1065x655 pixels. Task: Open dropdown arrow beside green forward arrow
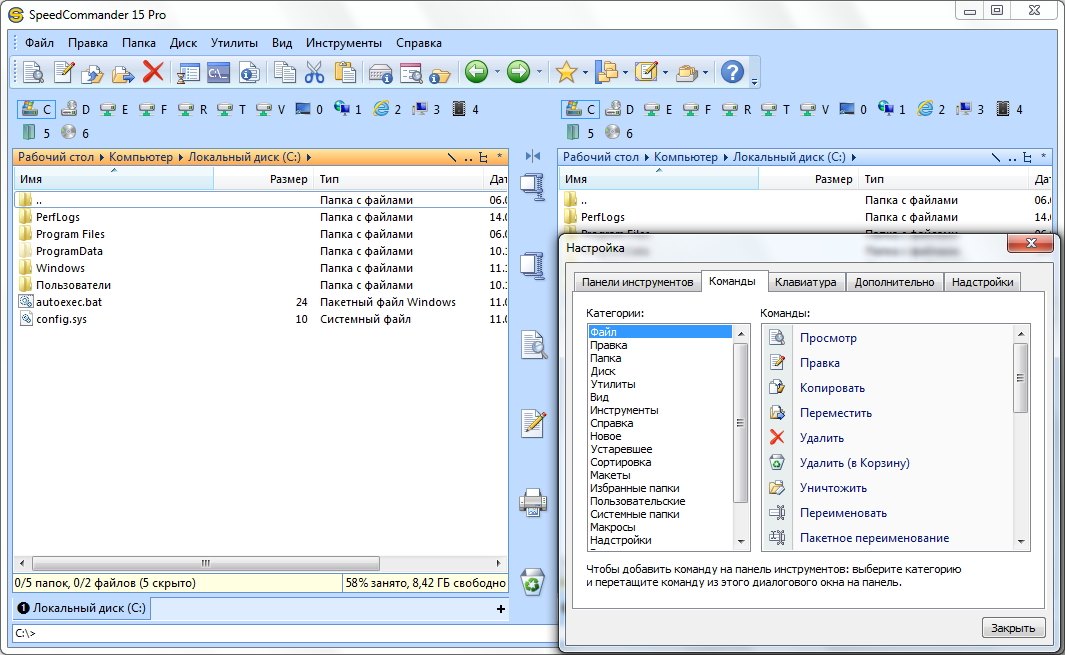540,72
